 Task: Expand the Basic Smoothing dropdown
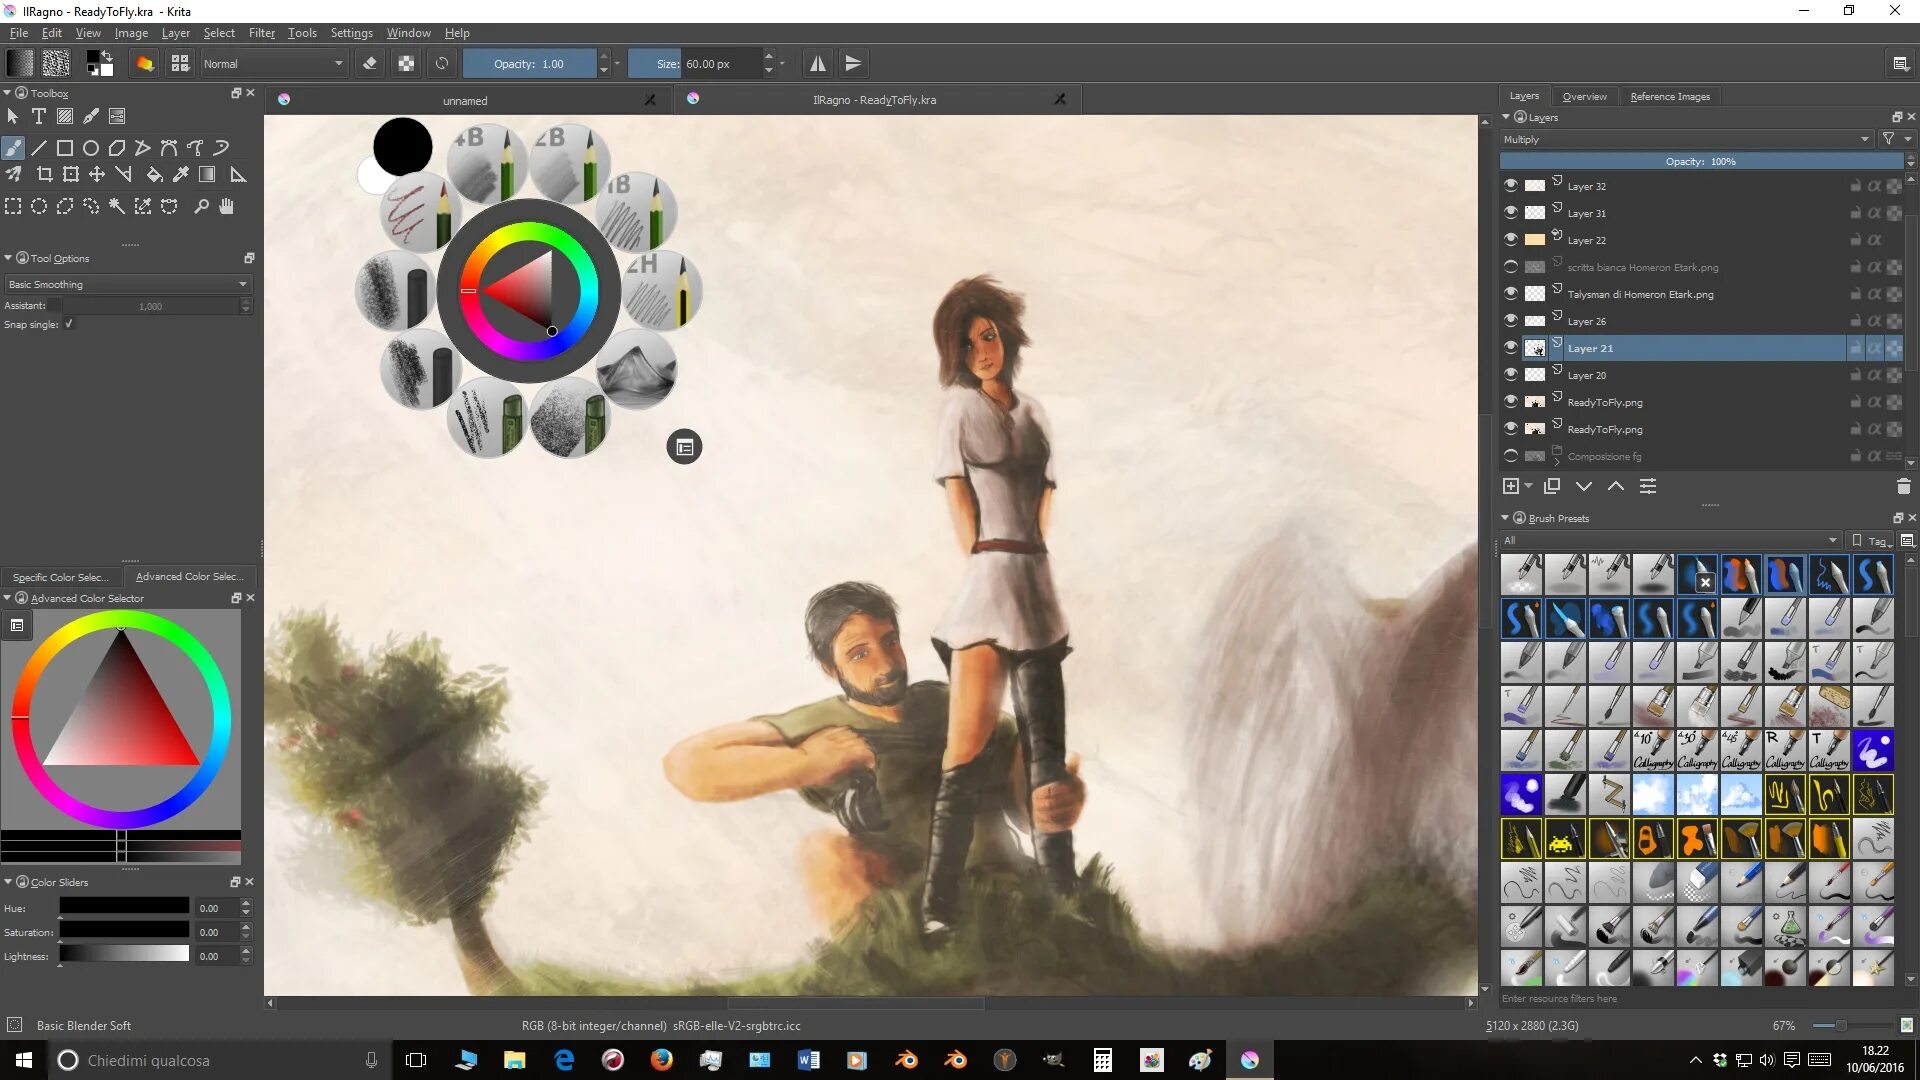tap(128, 285)
